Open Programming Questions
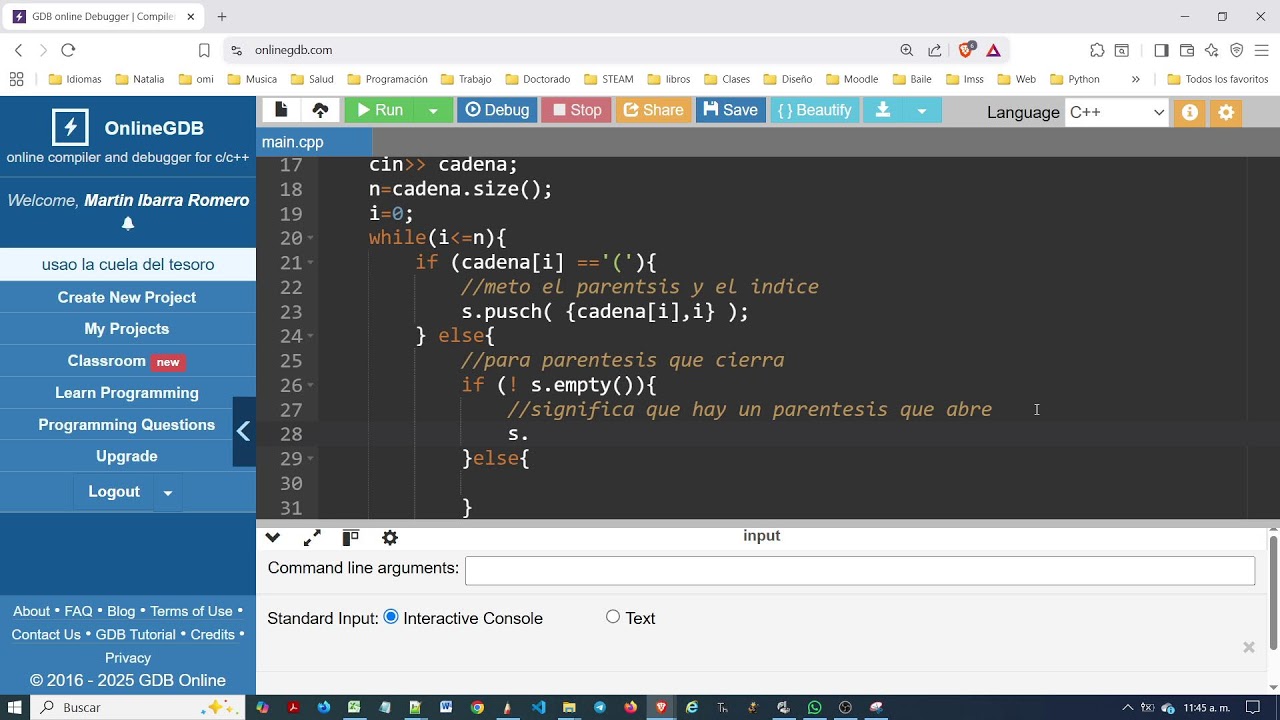Screen dimensions: 1280x720 127,425
